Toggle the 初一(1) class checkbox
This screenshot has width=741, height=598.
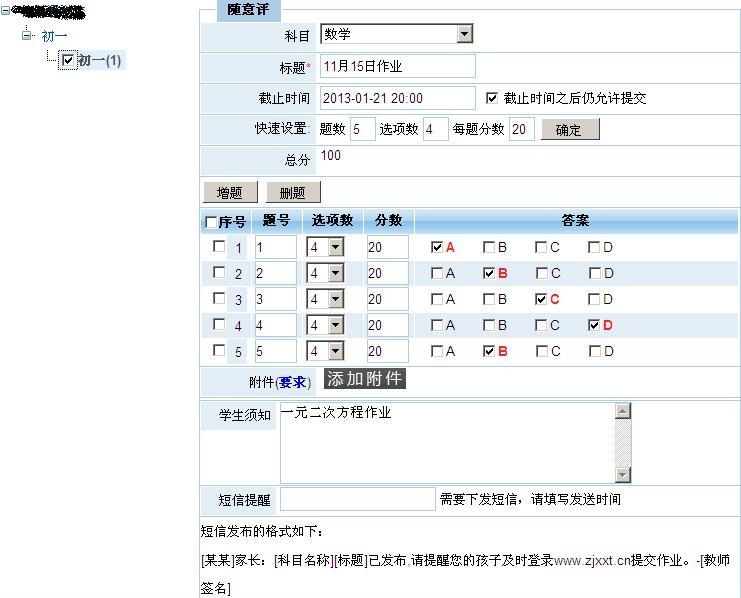68,61
